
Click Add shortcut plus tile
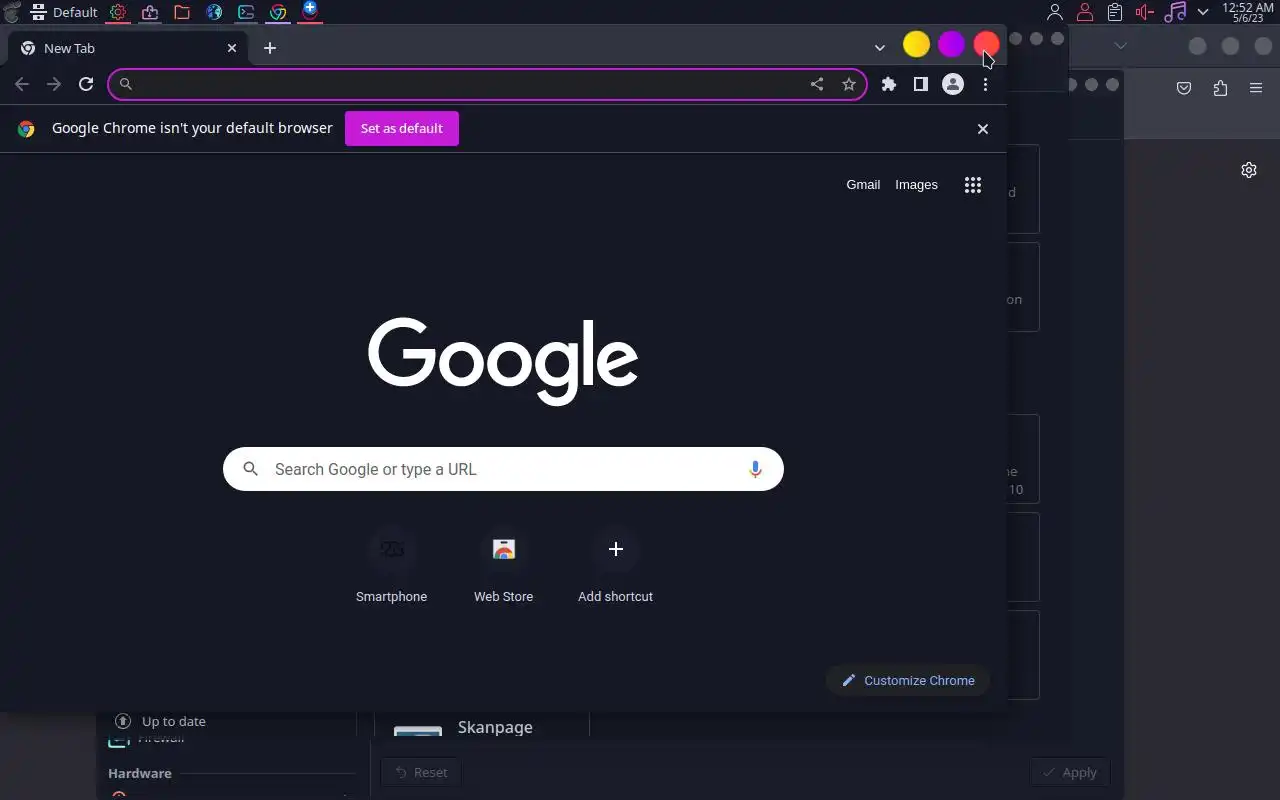pos(616,566)
